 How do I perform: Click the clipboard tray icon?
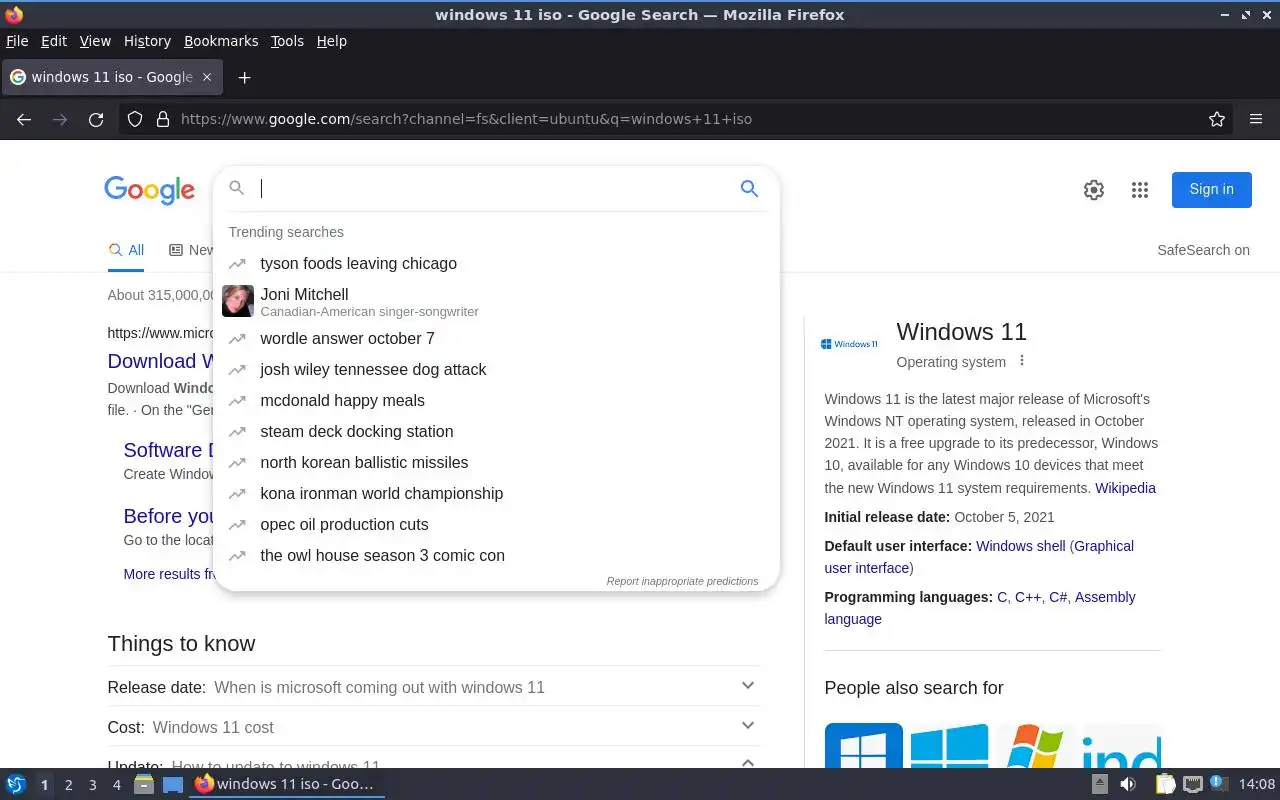(x=1166, y=784)
